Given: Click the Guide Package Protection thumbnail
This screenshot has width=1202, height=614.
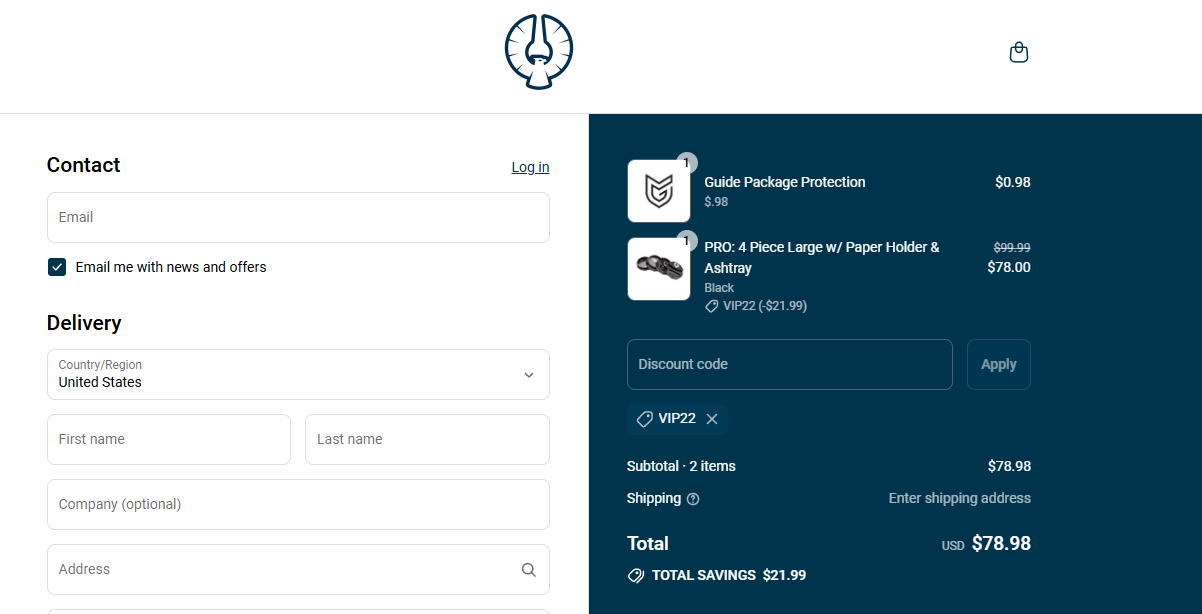Looking at the screenshot, I should coord(658,191).
